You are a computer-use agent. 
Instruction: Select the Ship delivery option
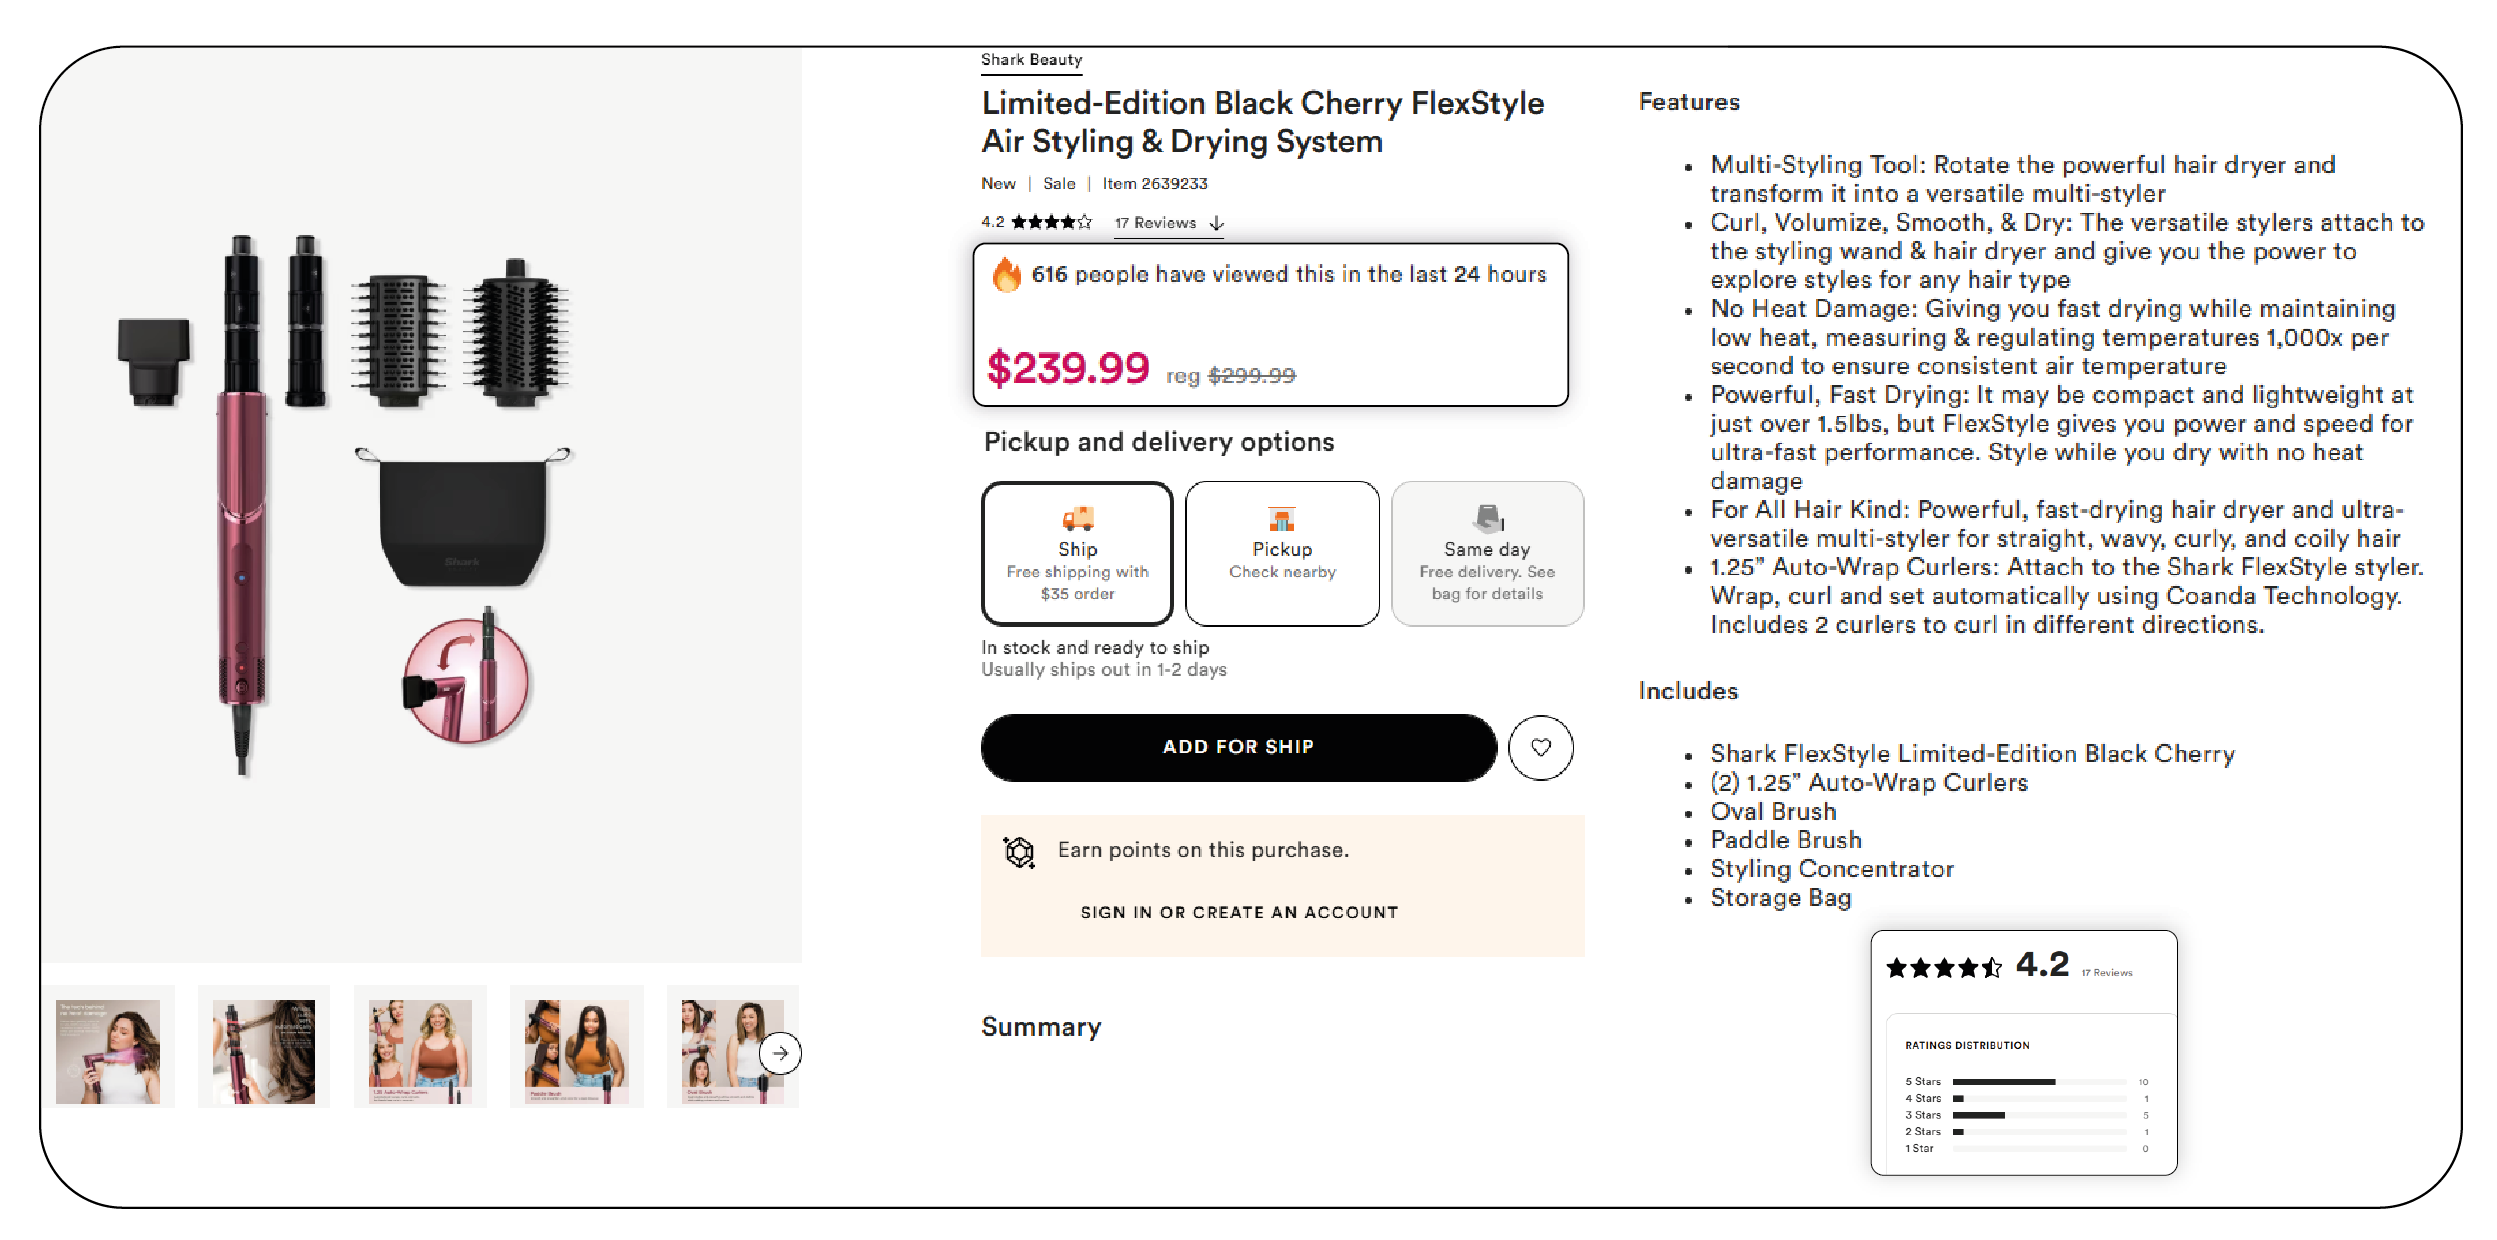(x=1078, y=553)
